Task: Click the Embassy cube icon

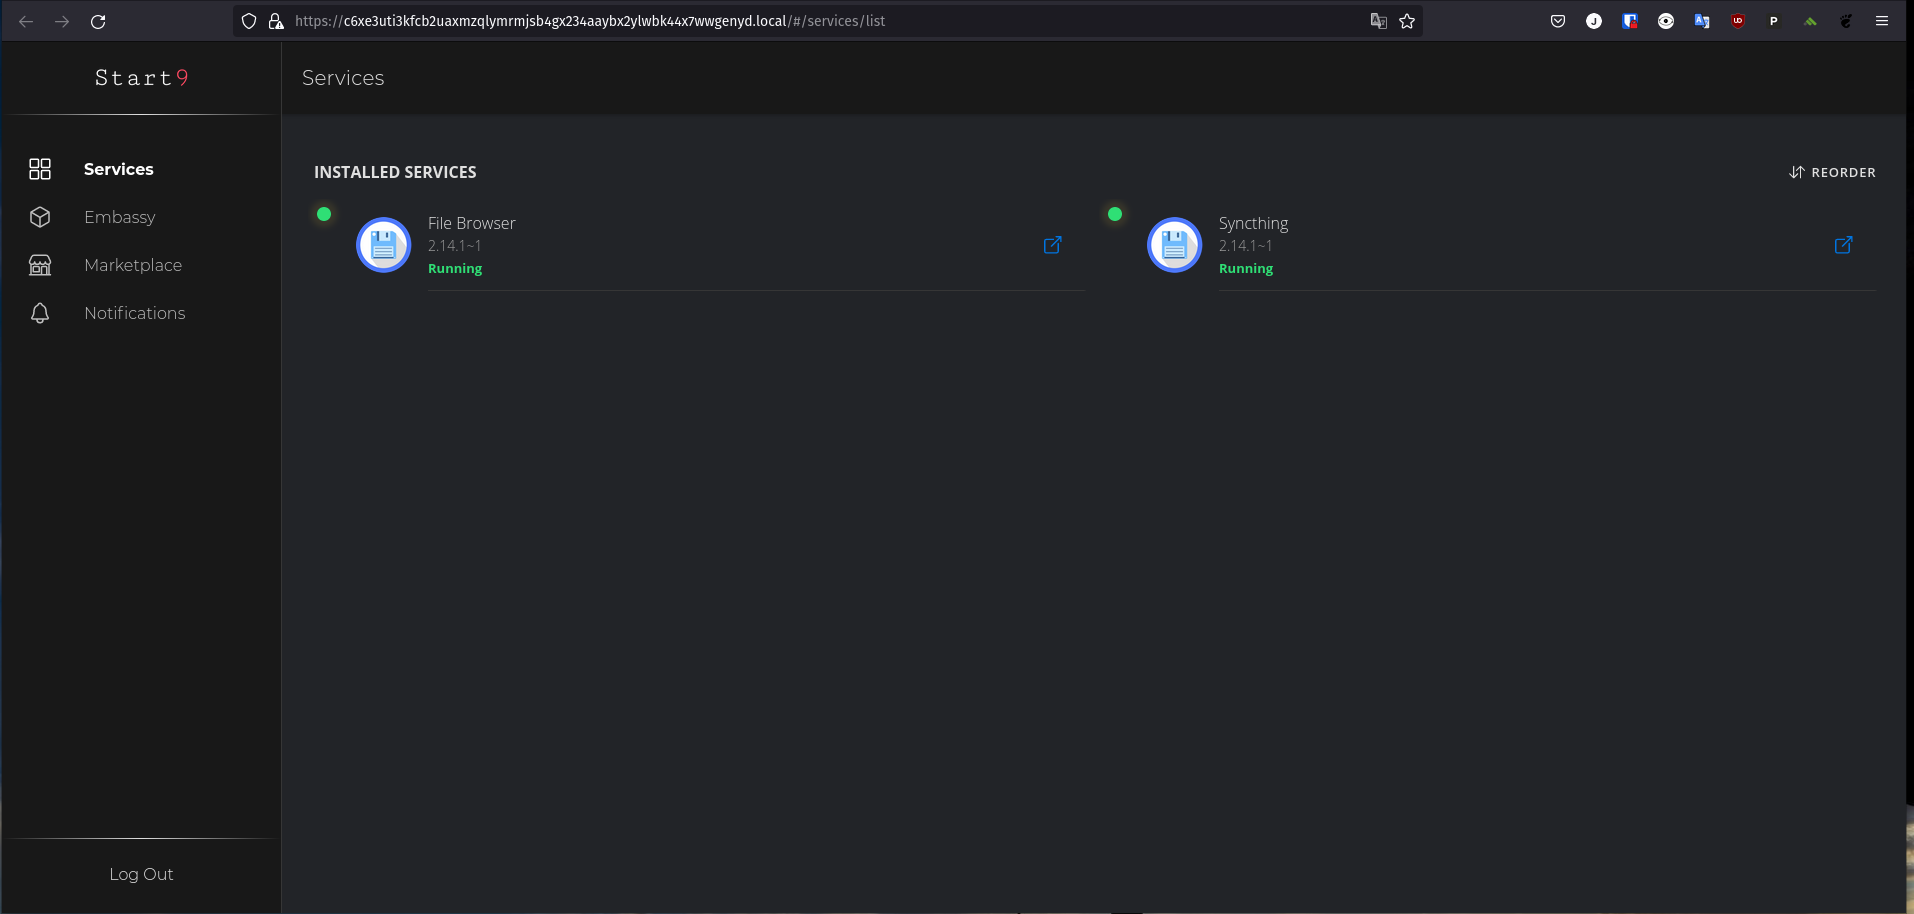Action: tap(40, 217)
